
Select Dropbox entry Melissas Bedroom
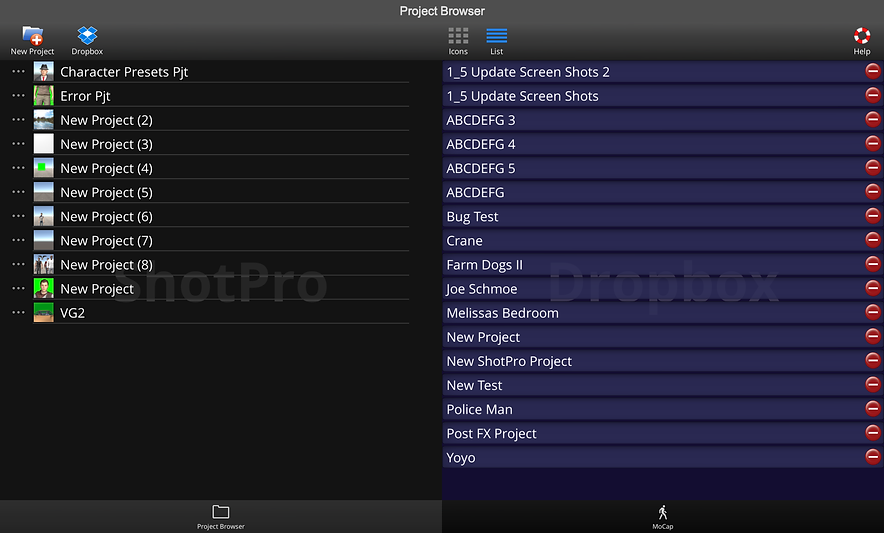(x=662, y=313)
